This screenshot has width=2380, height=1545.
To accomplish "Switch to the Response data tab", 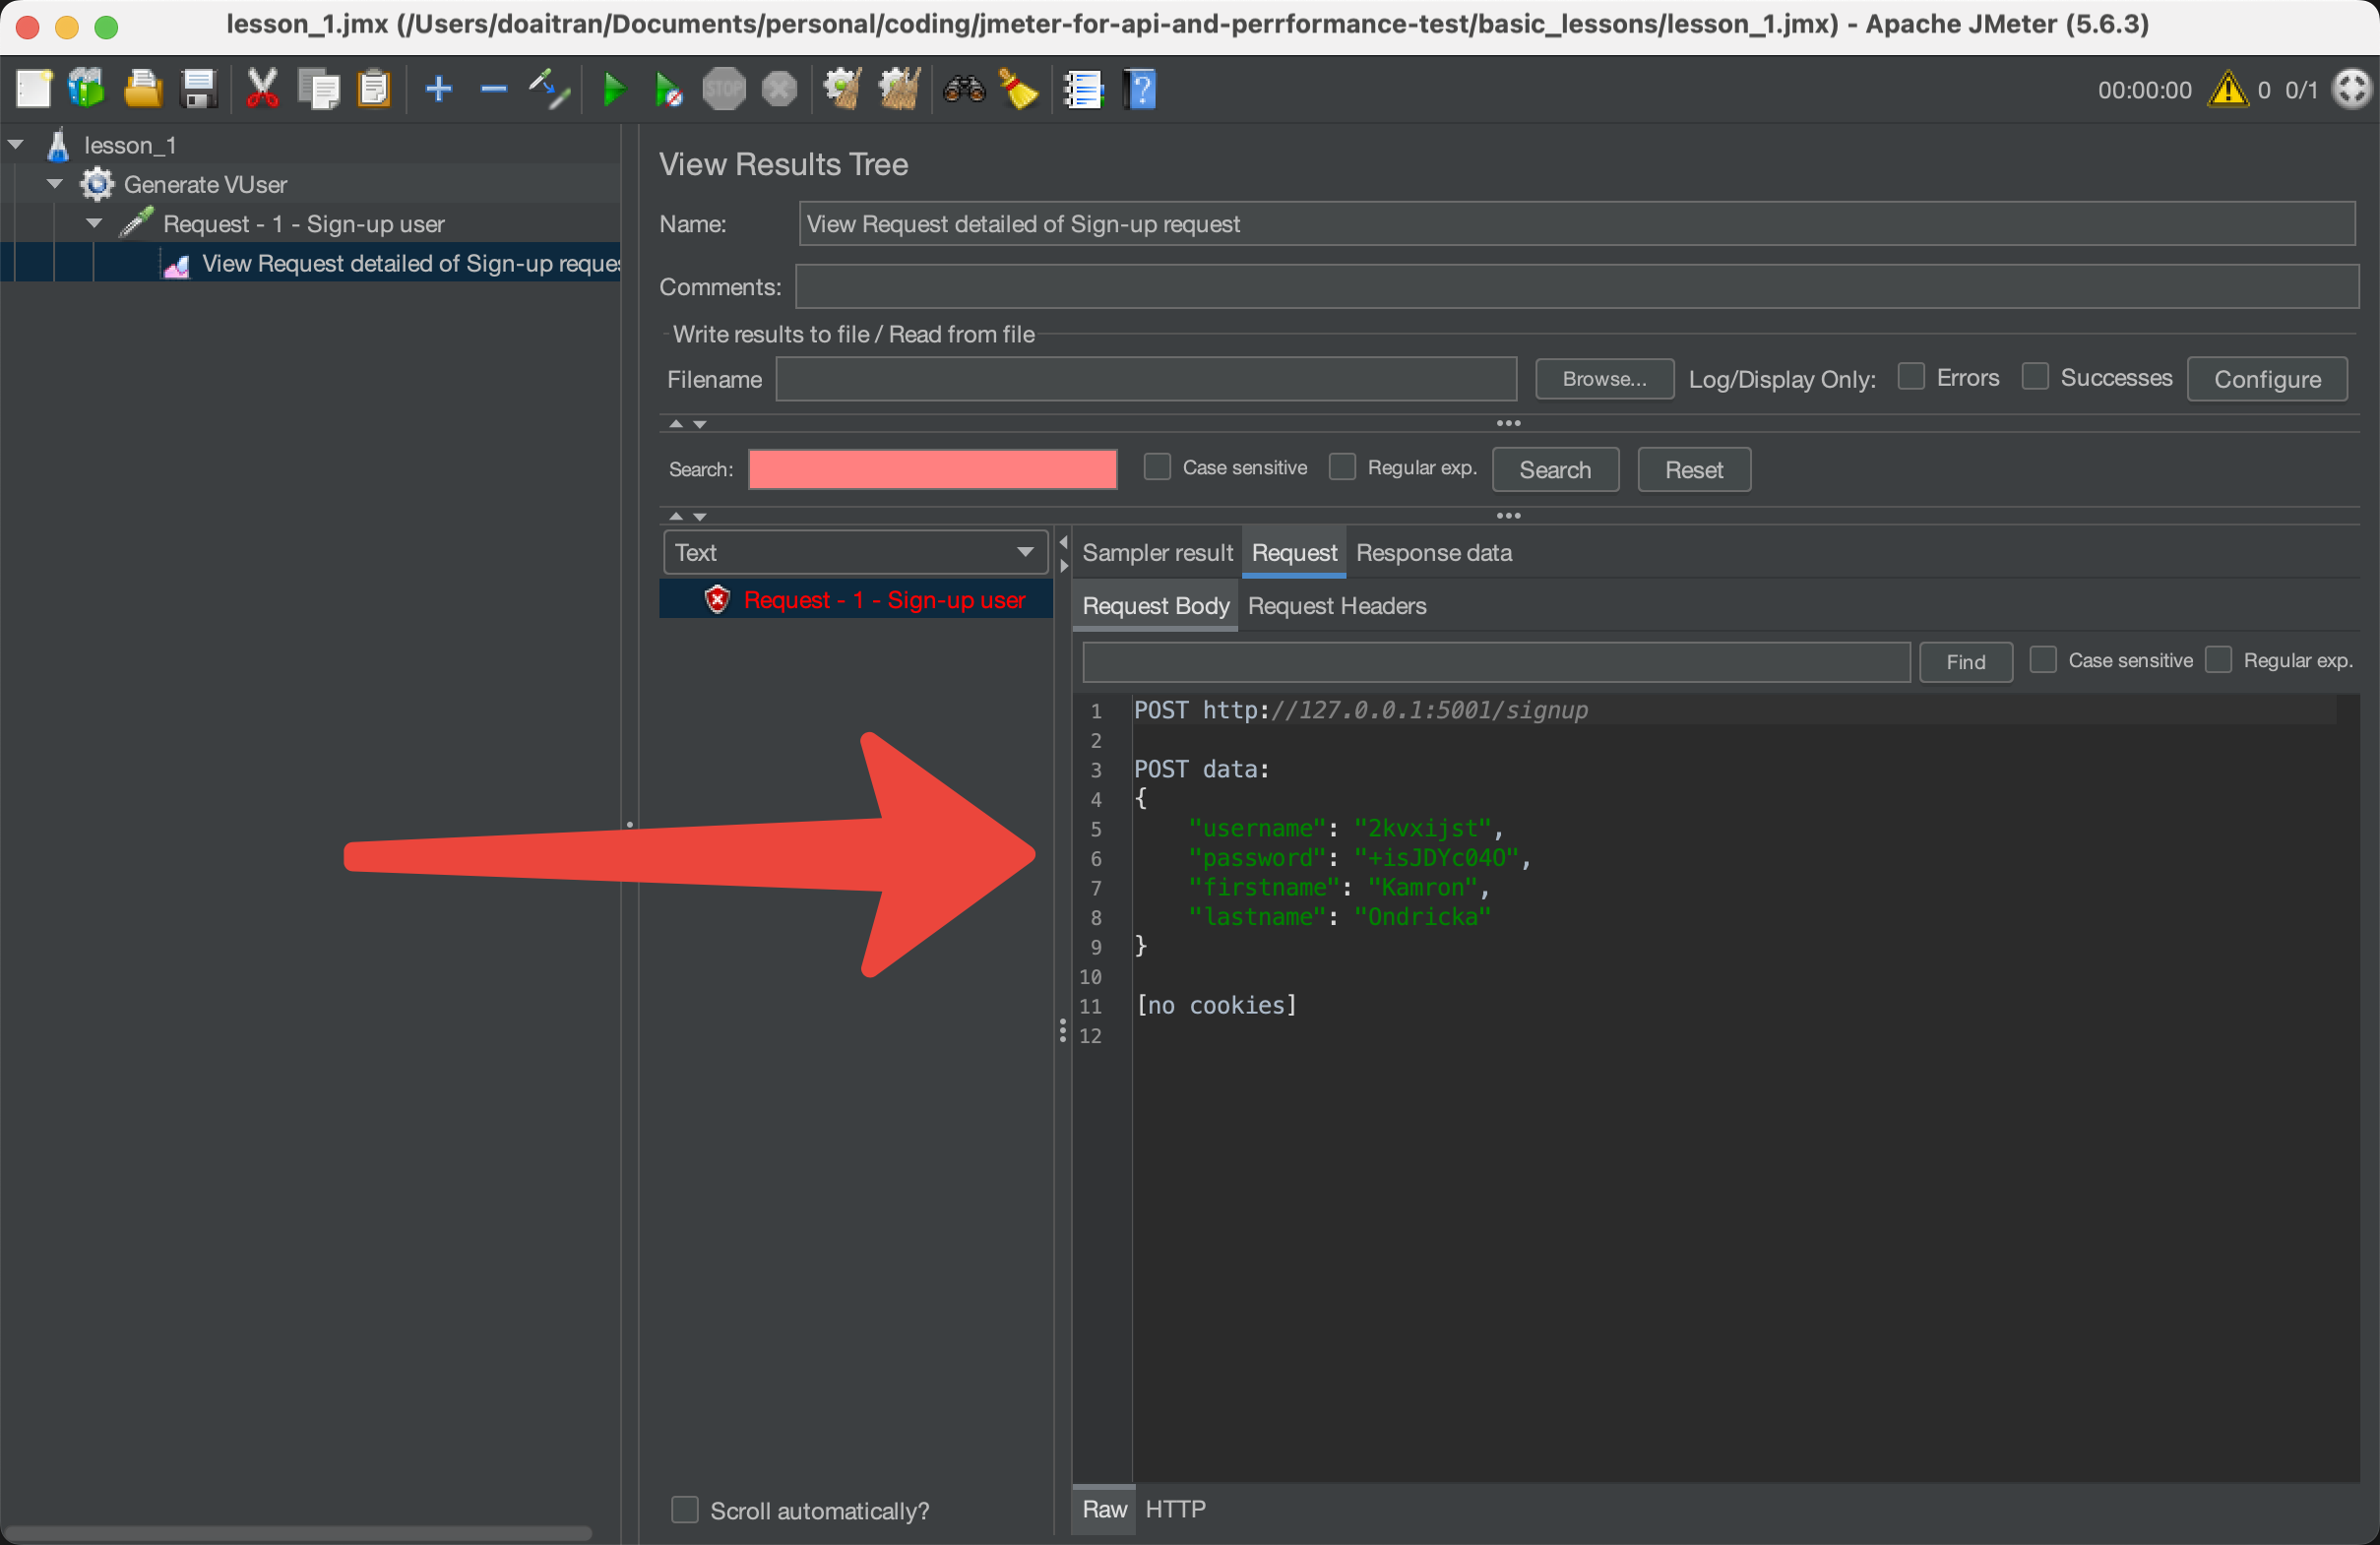I will click(x=1433, y=553).
